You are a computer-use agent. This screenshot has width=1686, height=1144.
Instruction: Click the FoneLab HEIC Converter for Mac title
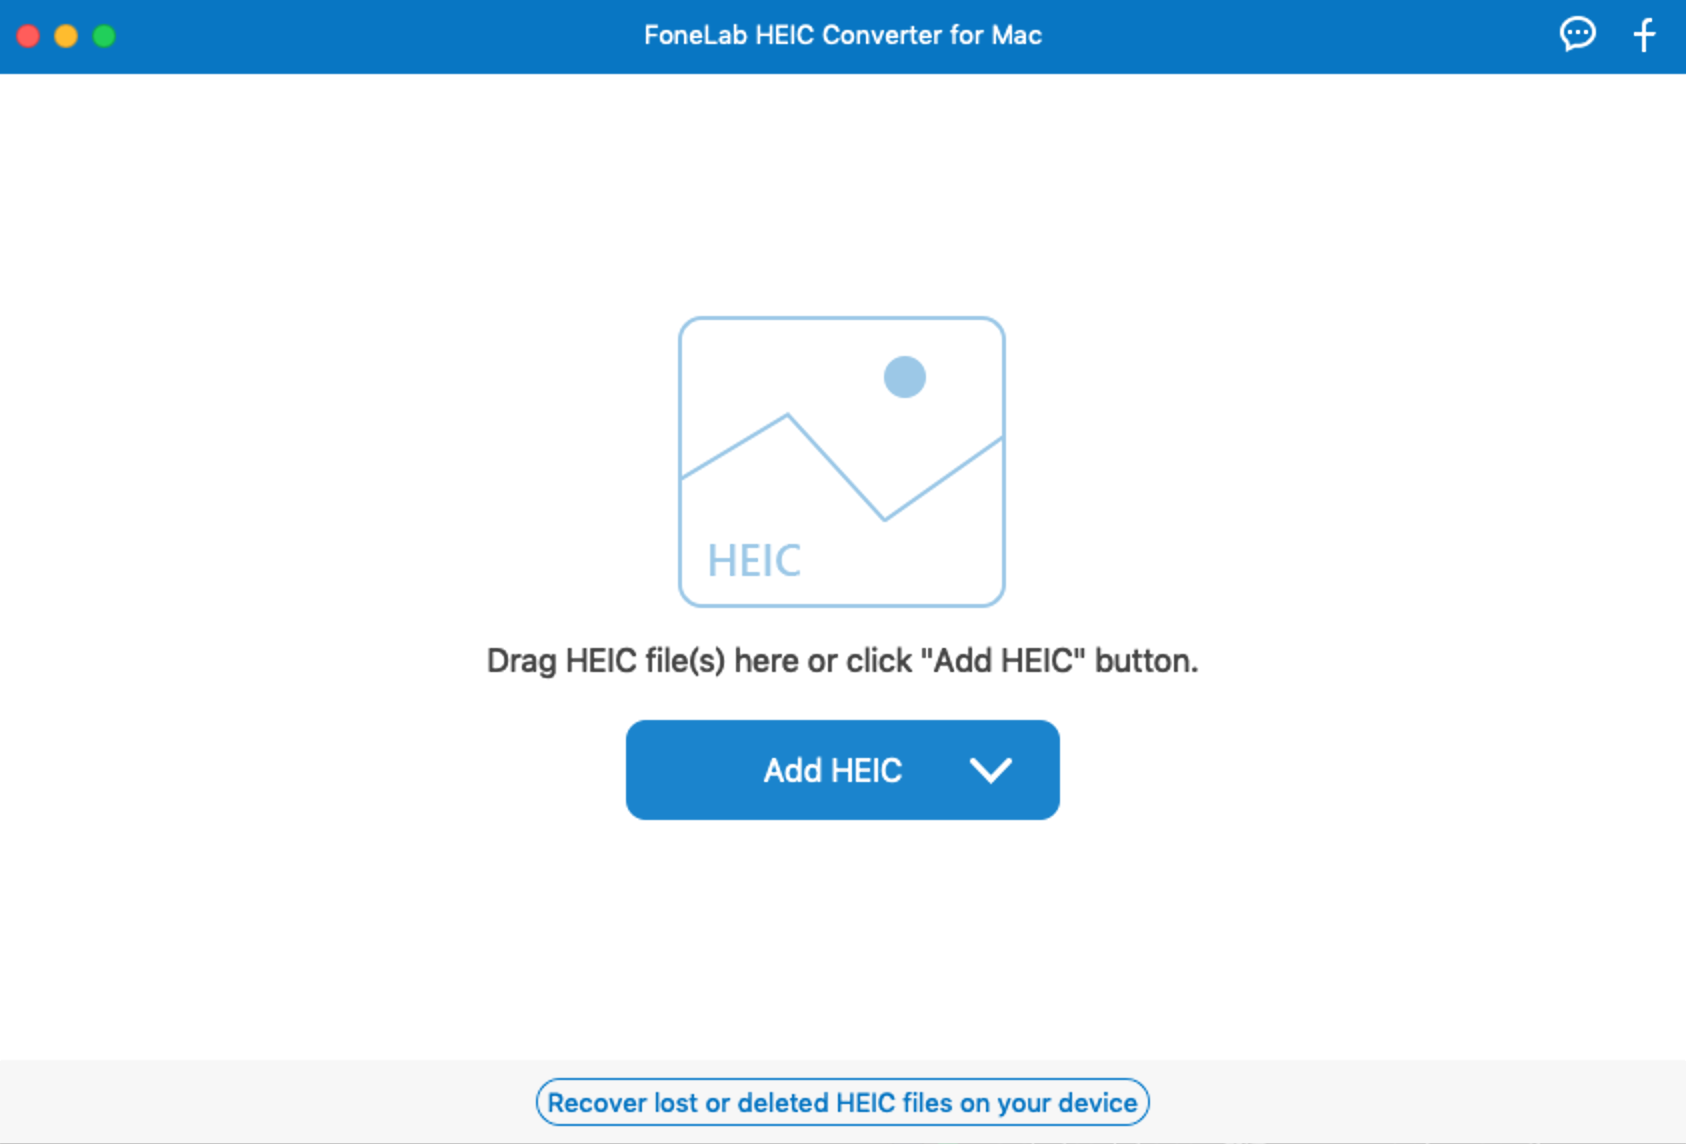843,35
